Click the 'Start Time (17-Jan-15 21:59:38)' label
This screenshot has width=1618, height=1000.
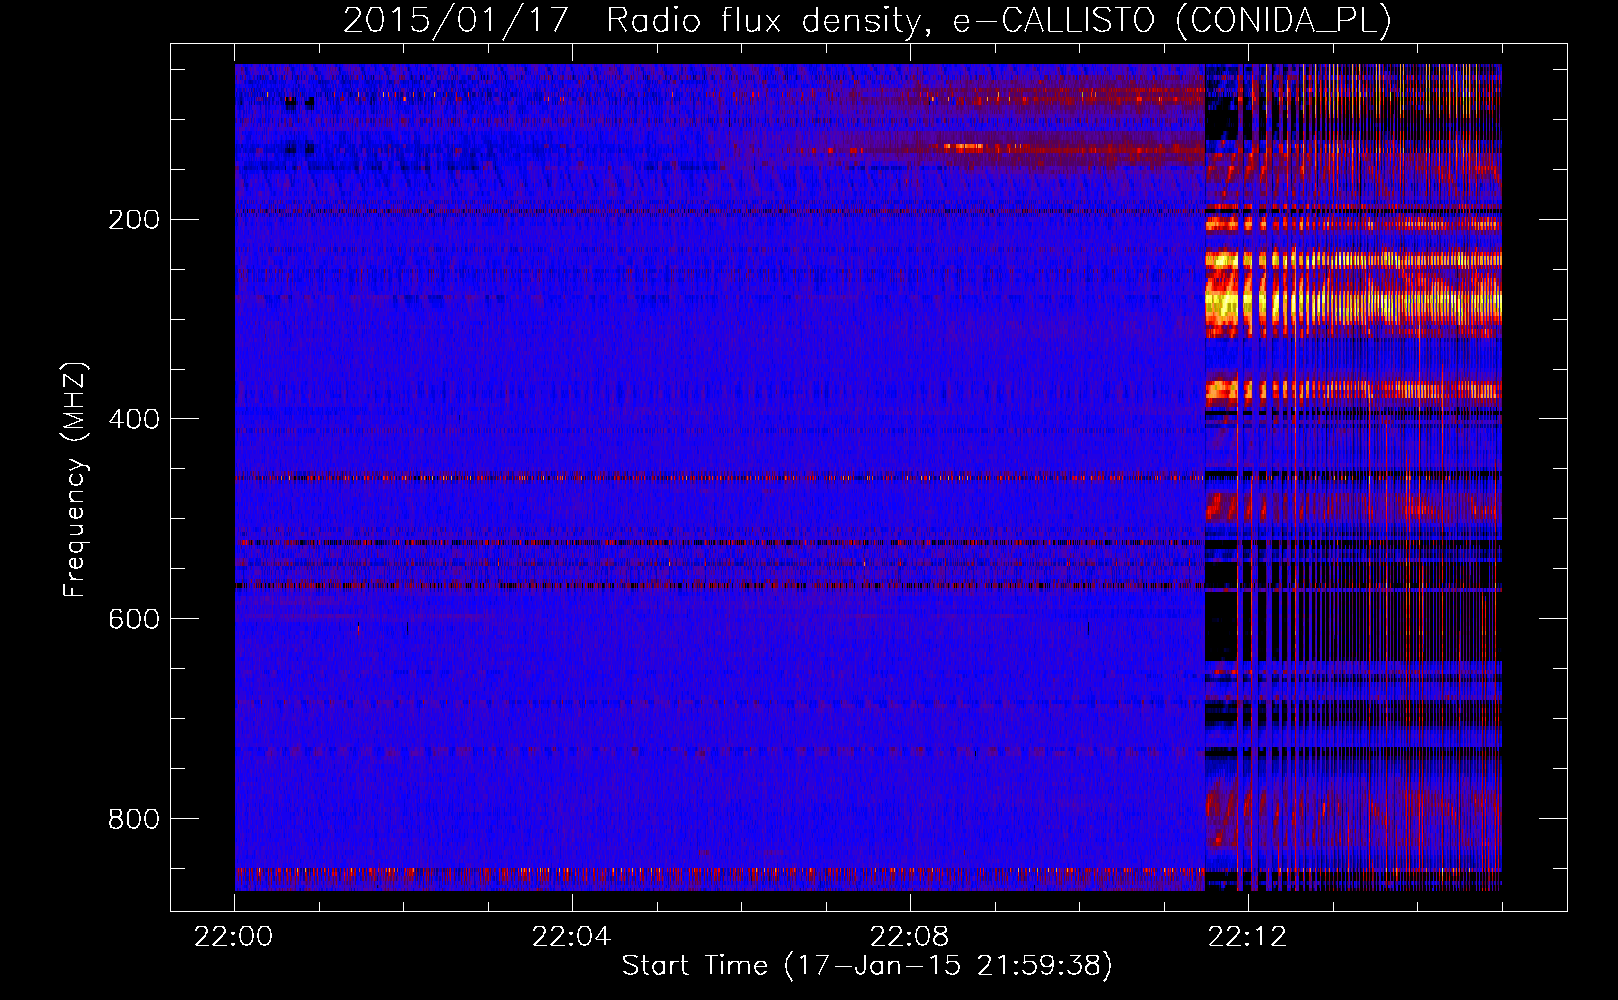coord(867,966)
